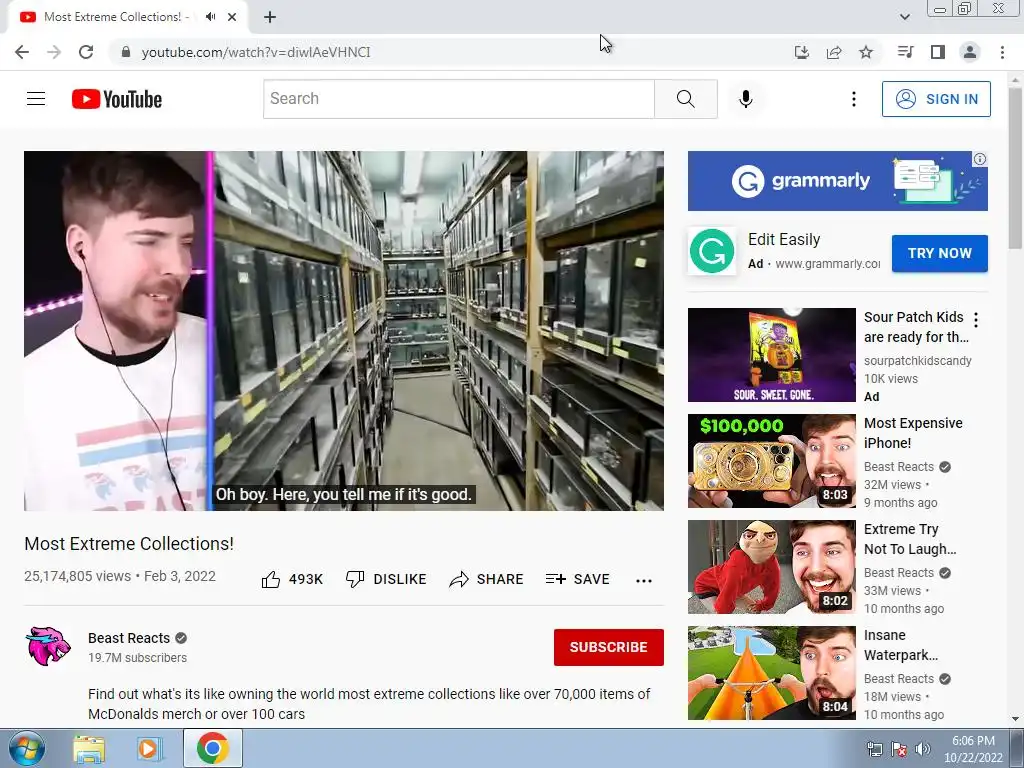
Task: Open Beast Reacts channel avatar
Action: coord(48,646)
